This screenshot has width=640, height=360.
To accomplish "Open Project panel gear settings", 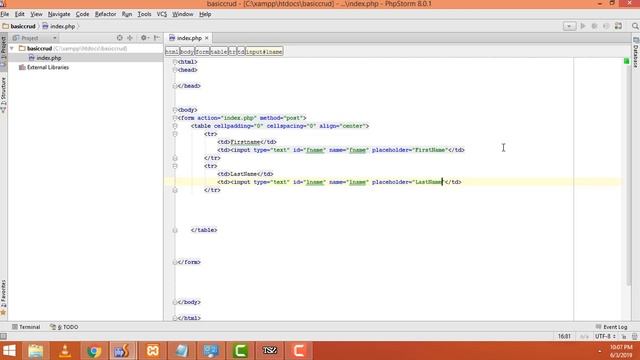I will [144, 38].
